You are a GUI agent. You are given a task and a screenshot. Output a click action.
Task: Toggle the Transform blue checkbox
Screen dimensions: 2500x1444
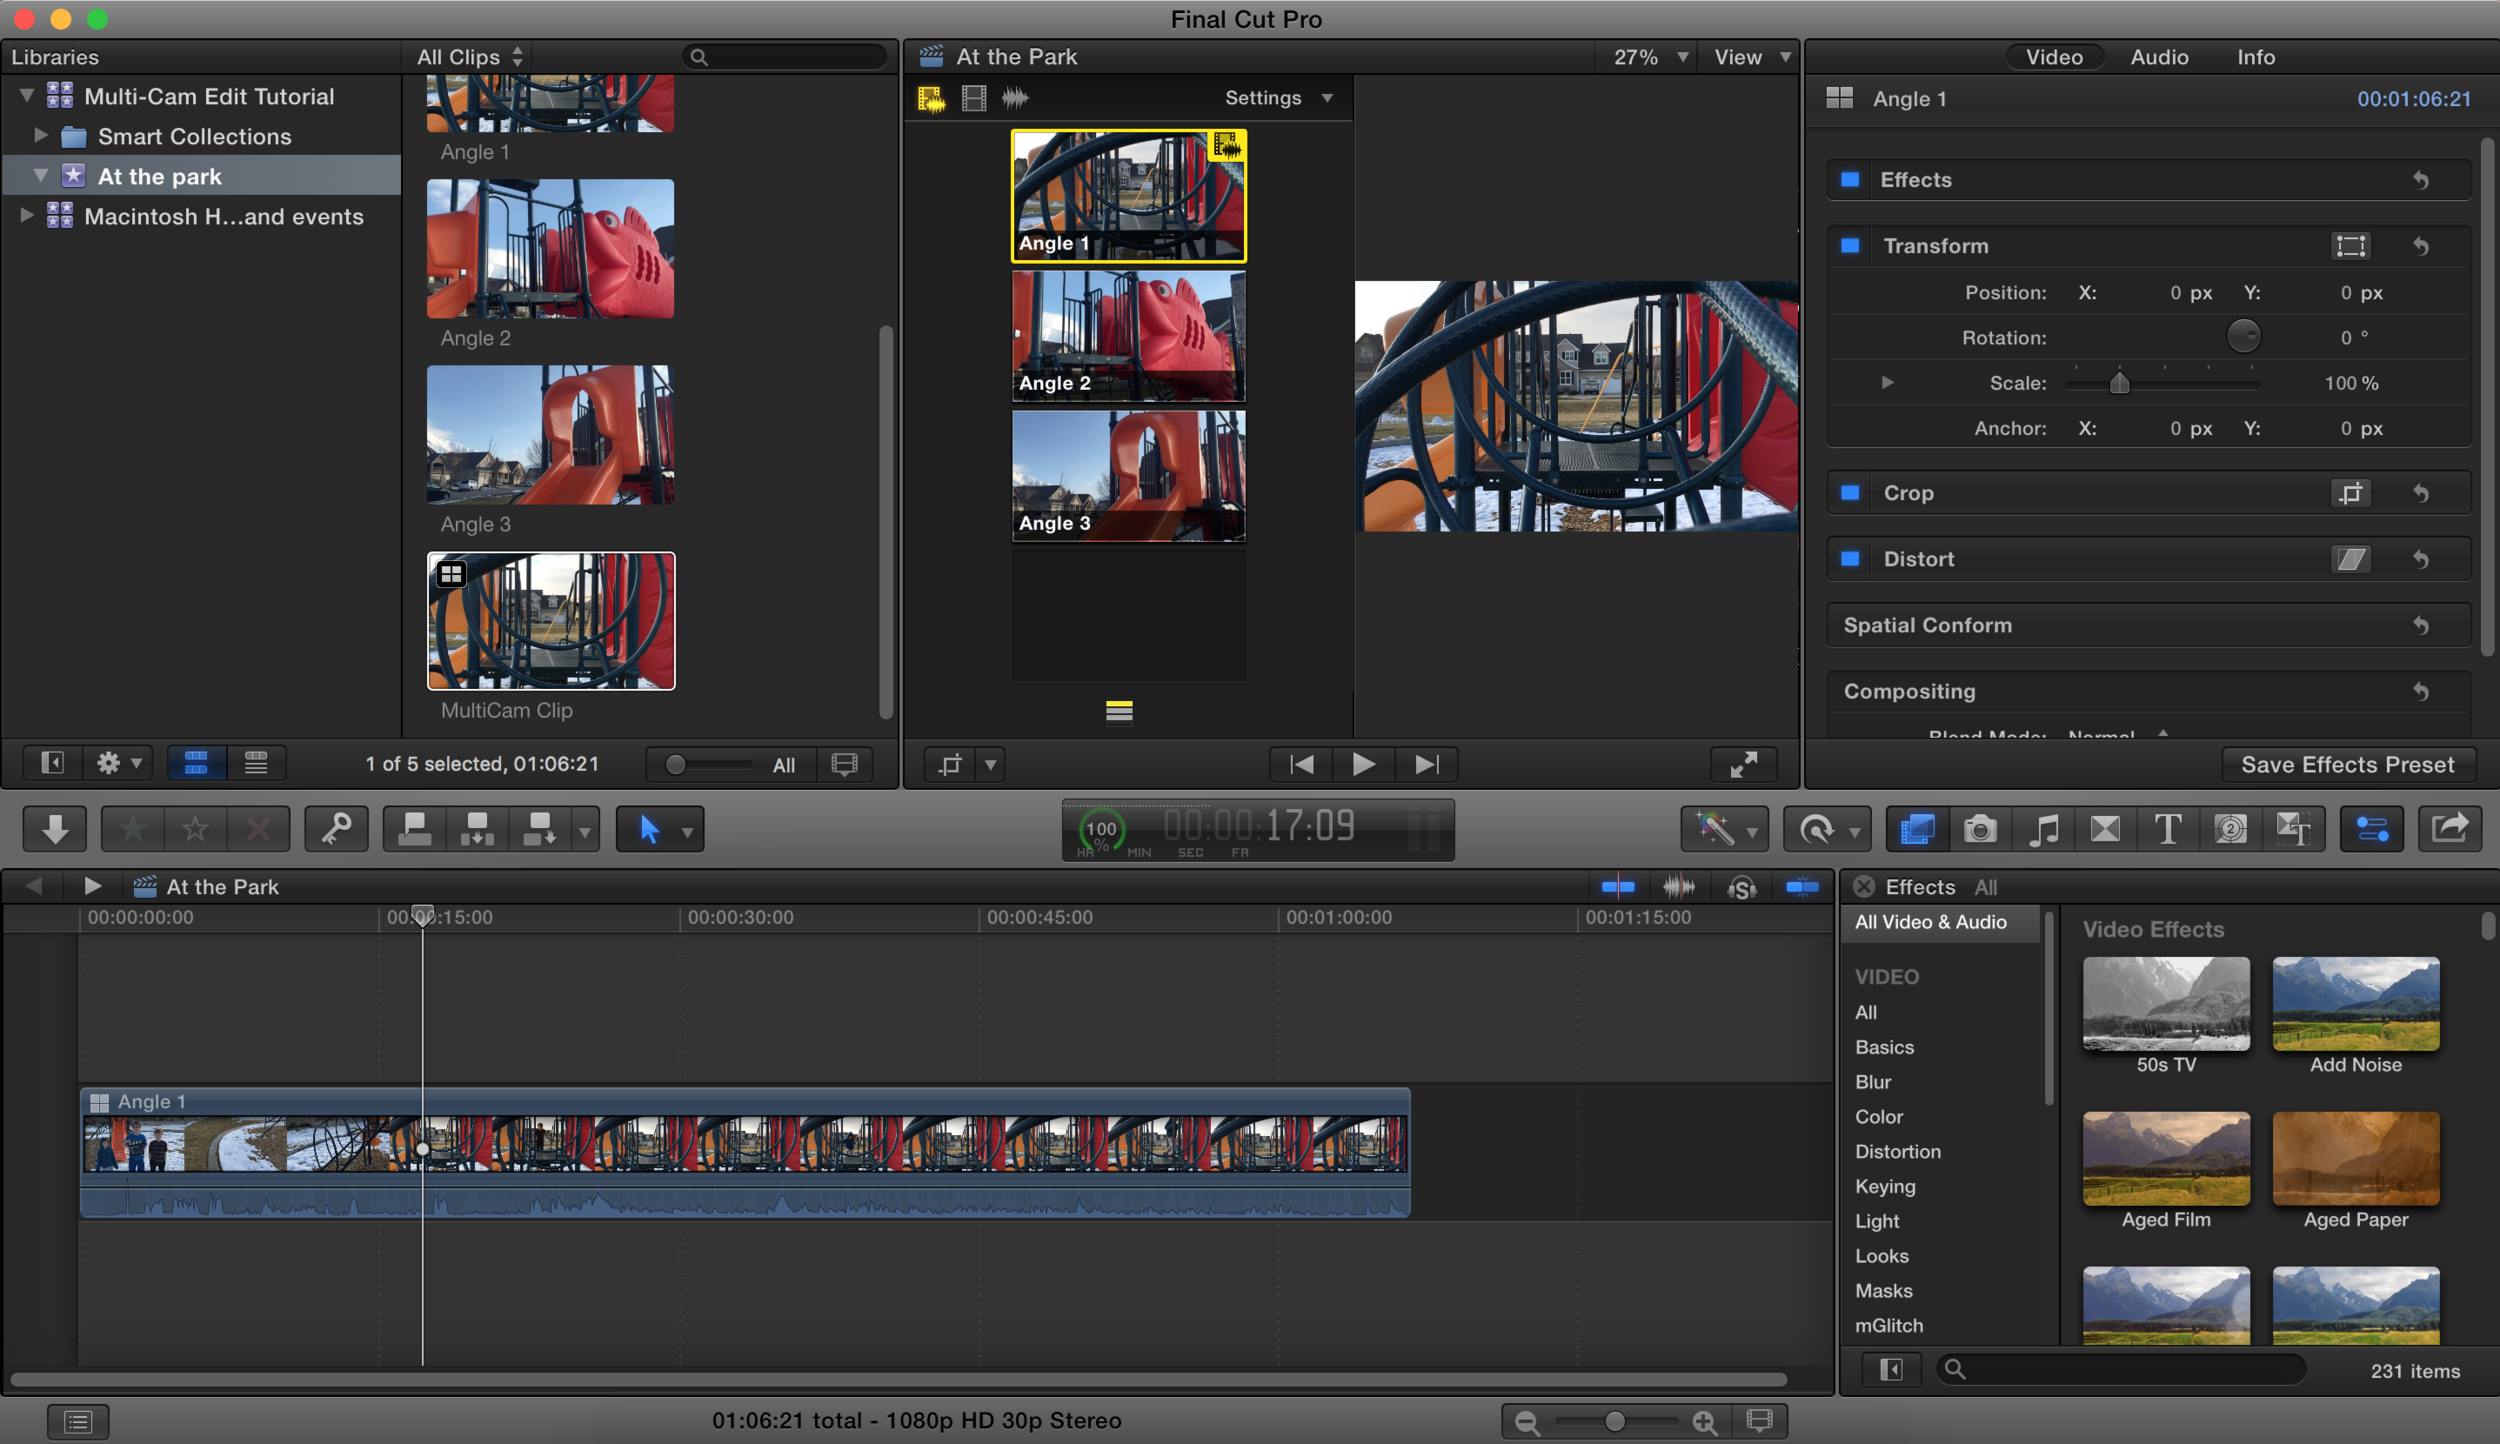[x=1850, y=246]
